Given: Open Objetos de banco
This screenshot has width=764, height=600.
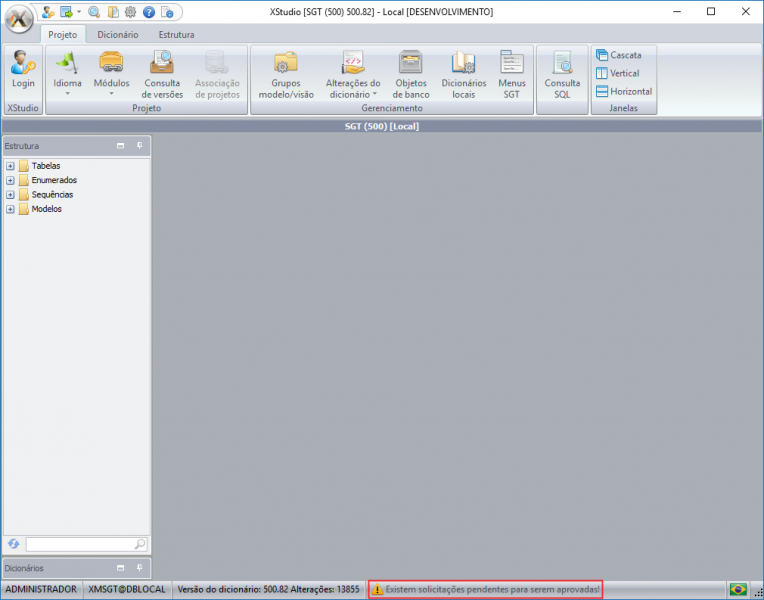Looking at the screenshot, I should pos(411,72).
